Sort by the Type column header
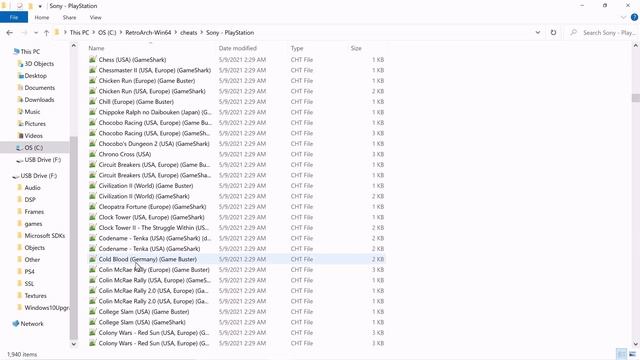The height and width of the screenshot is (360, 640). 297,48
